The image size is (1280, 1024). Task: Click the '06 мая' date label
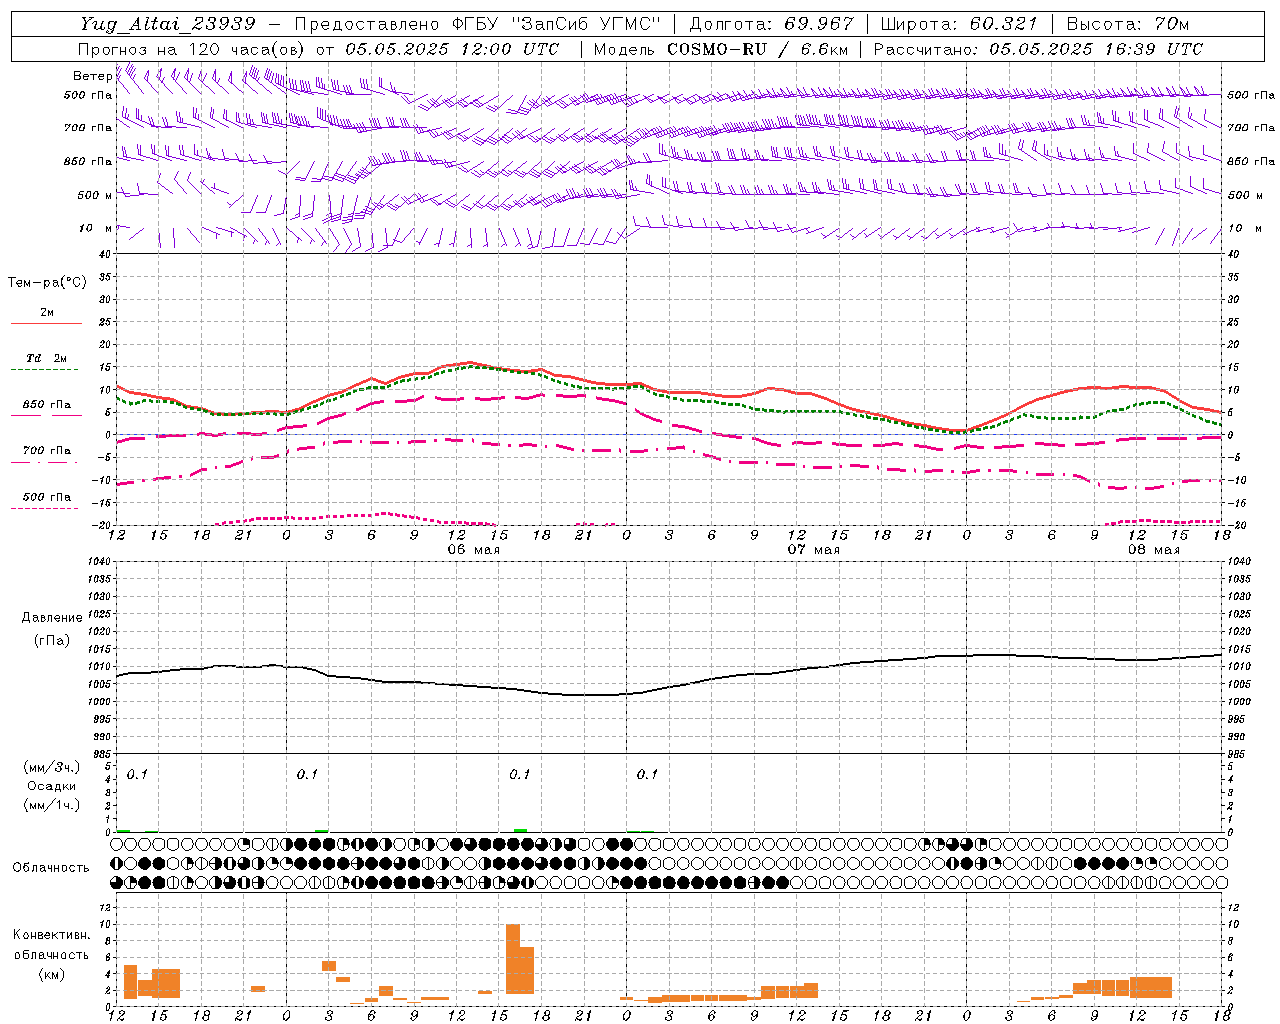coord(473,550)
